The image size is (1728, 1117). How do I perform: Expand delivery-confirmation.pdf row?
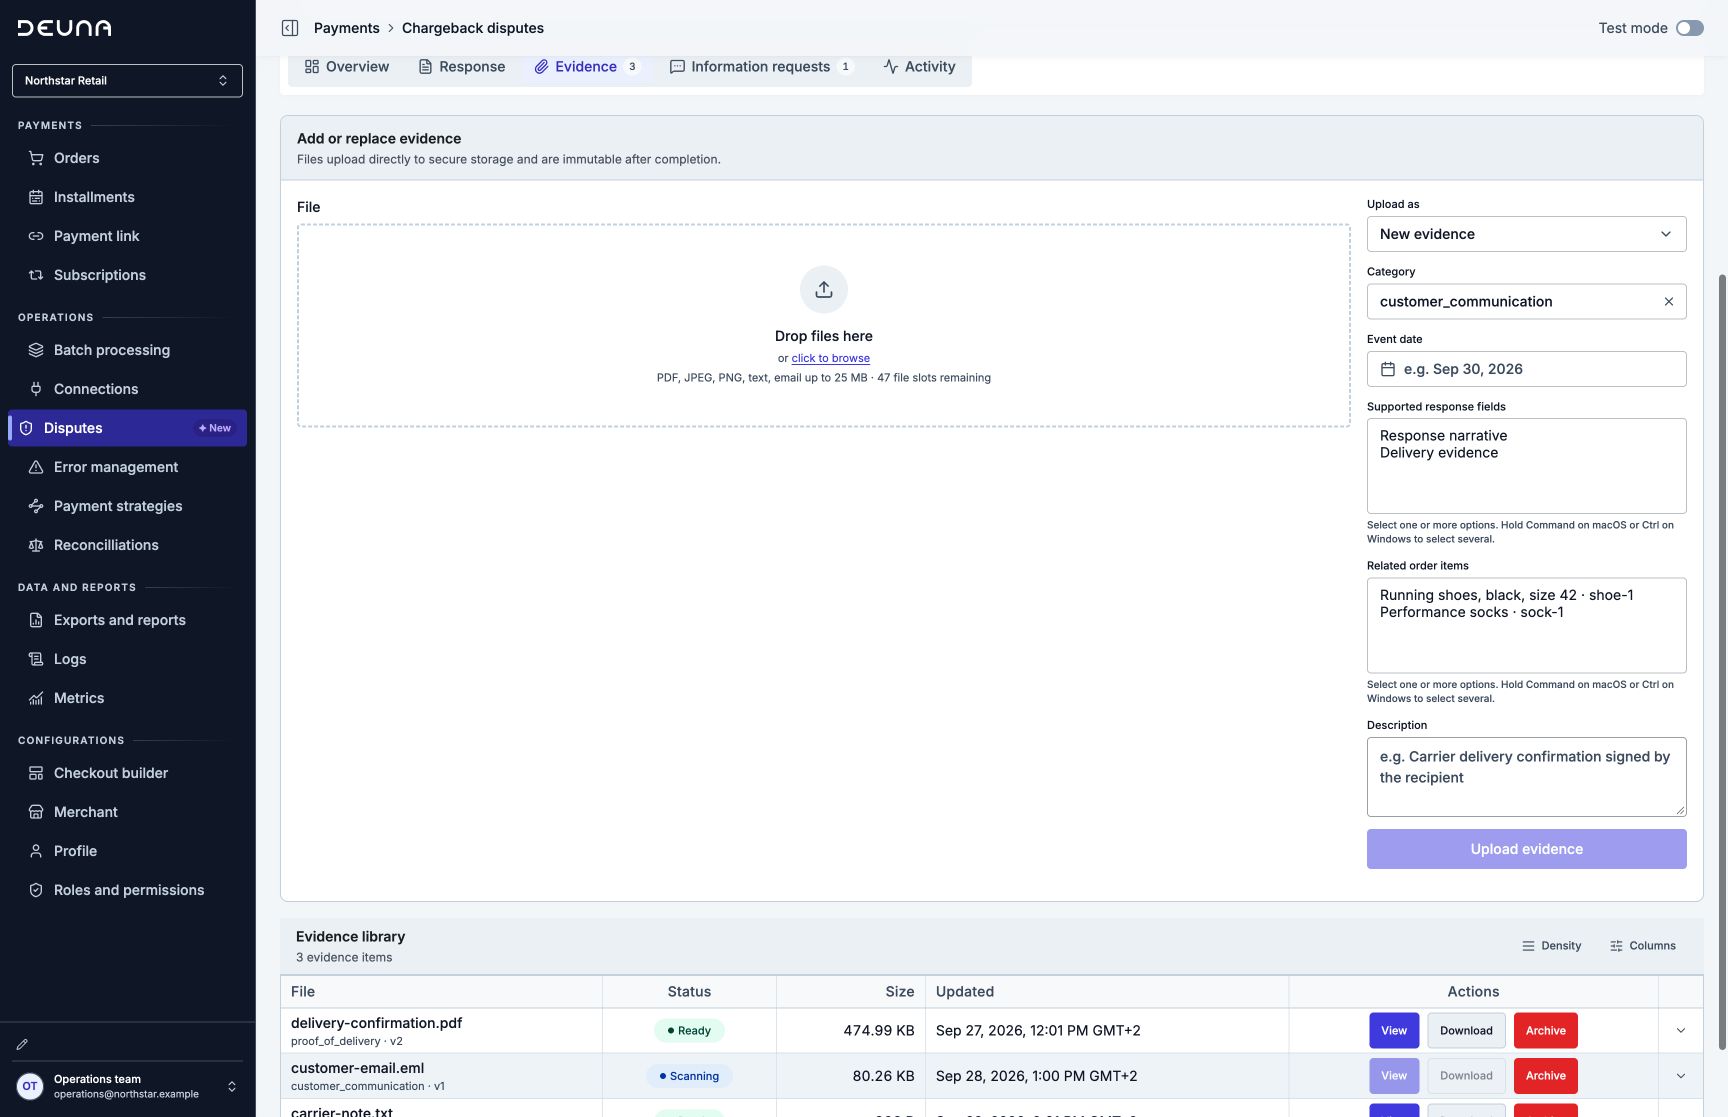(x=1681, y=1031)
